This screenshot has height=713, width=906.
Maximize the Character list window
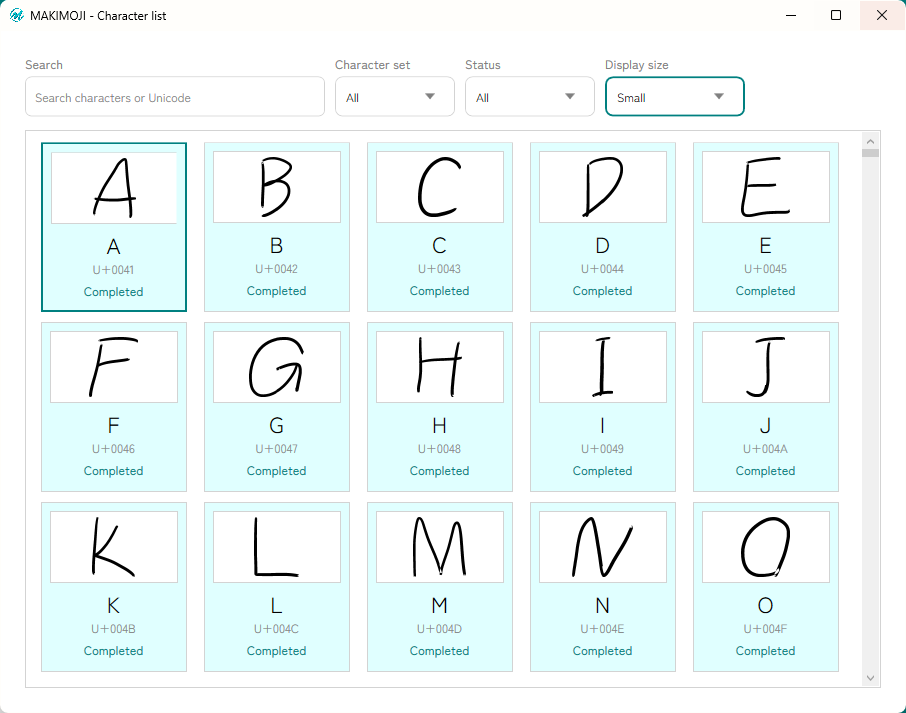(836, 15)
